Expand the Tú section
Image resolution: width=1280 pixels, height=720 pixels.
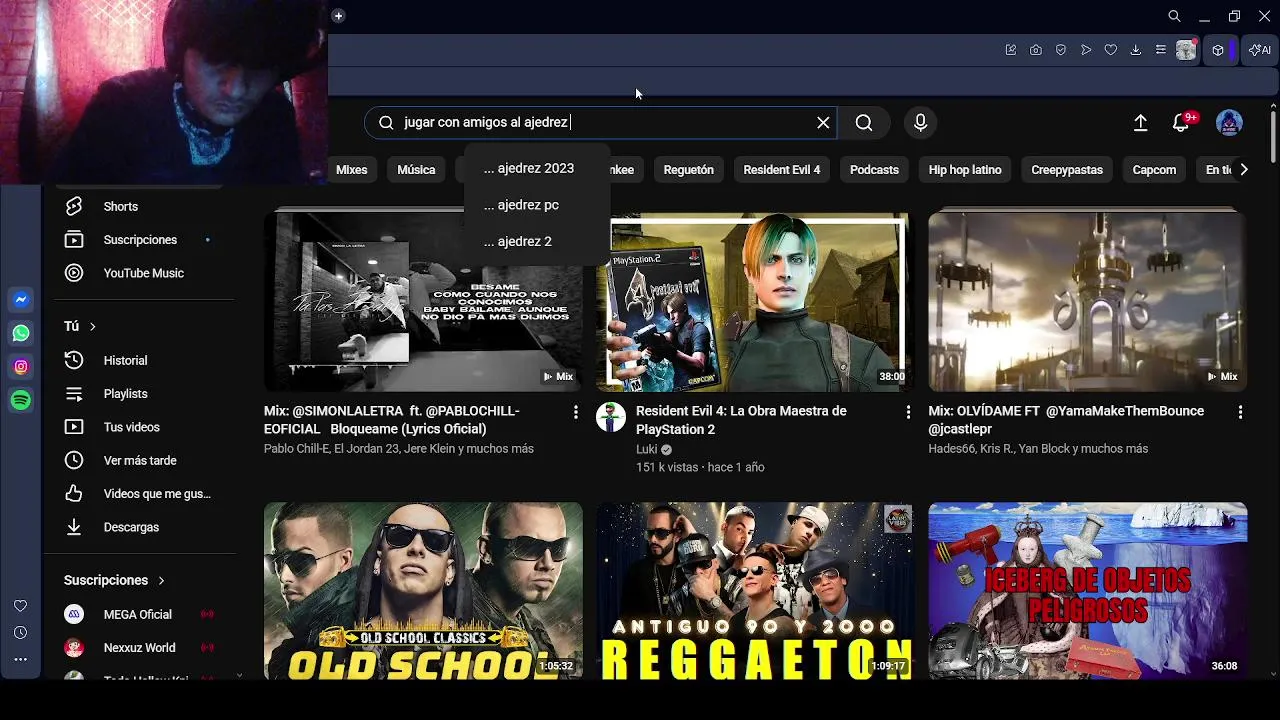80,326
